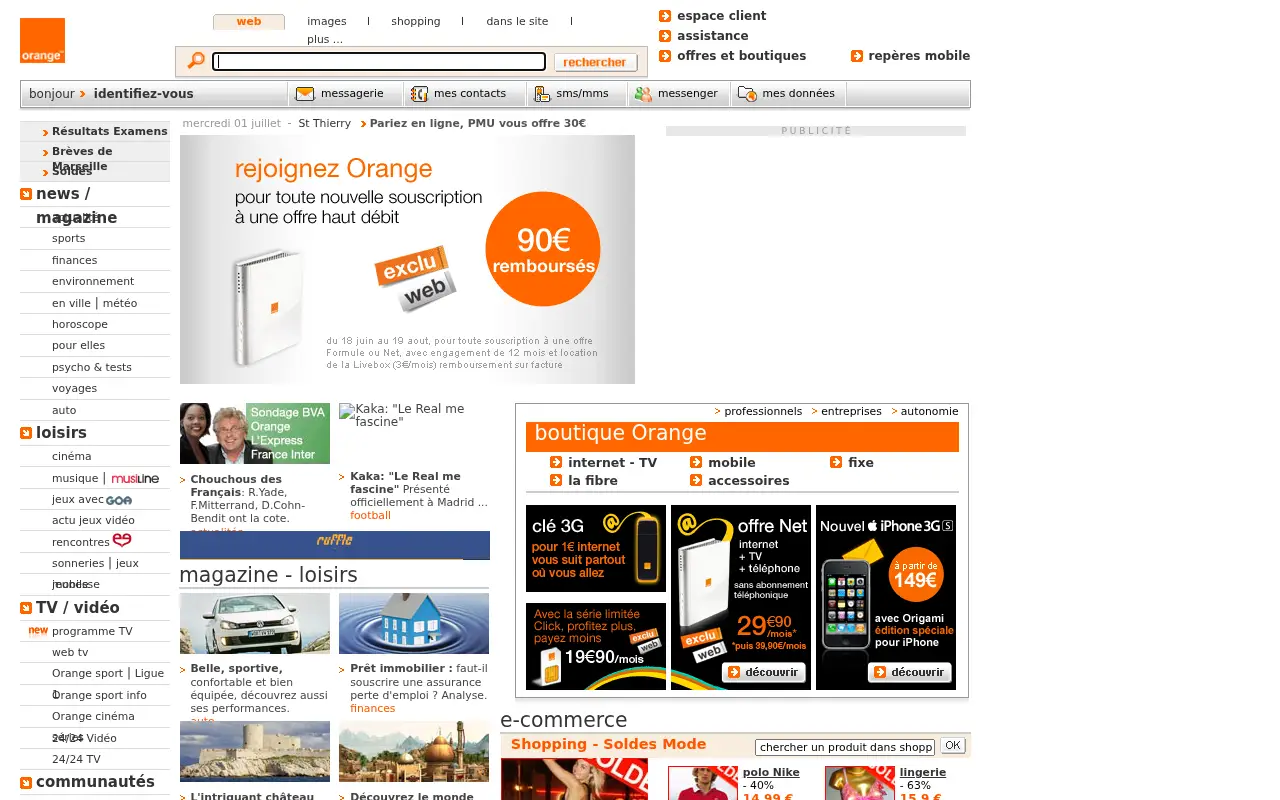
Task: Click découvrir button on offre Net ad
Action: [x=765, y=672]
